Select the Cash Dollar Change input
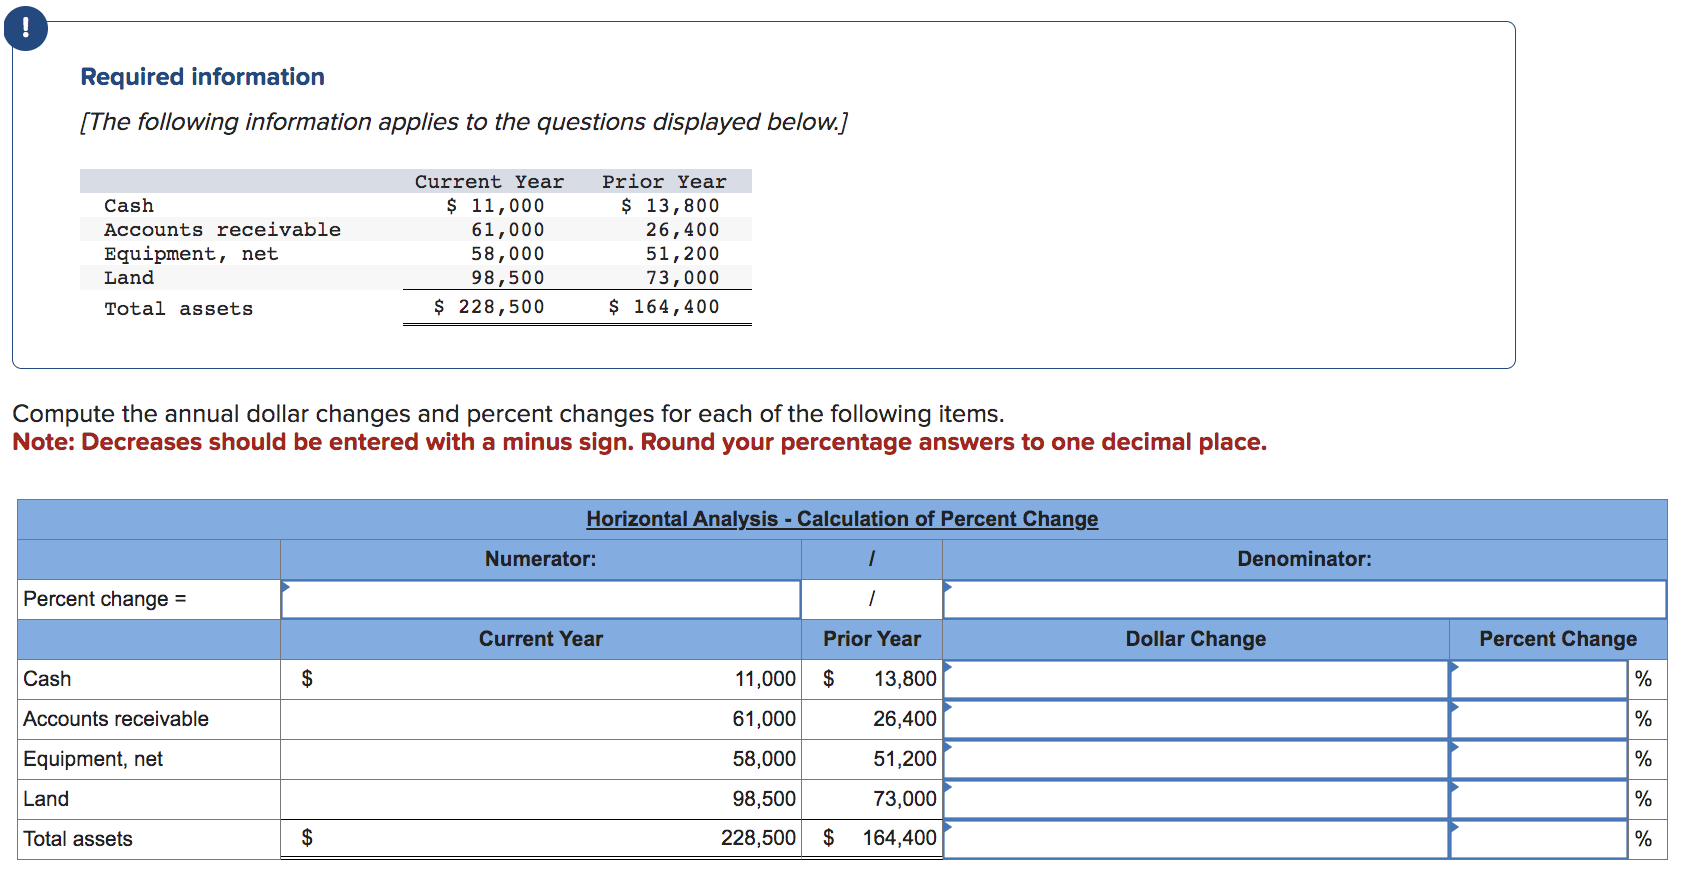Screen dimensions: 1694x896 pyautogui.click(x=1196, y=679)
